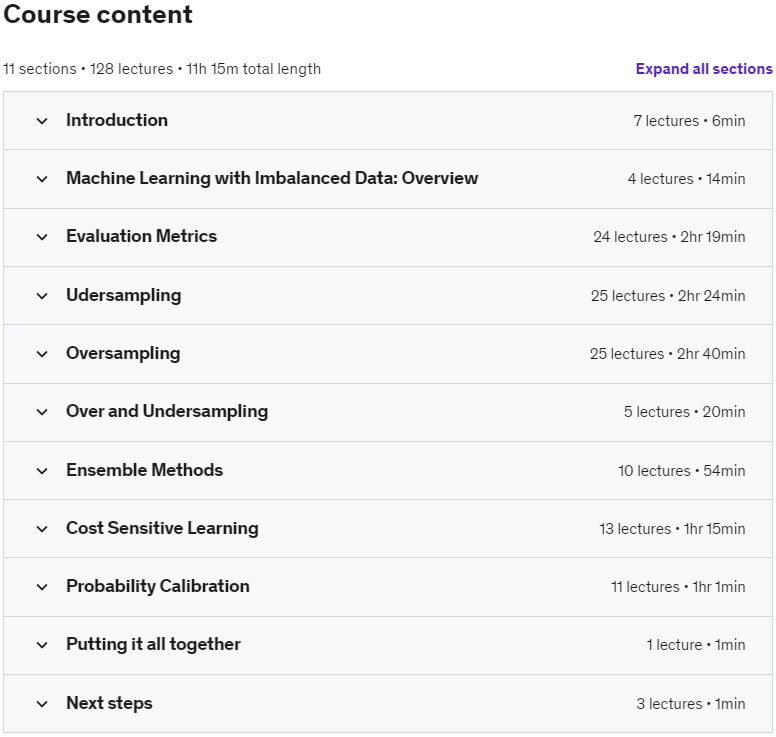The width and height of the screenshot is (776, 737).
Task: Click the 7 lectures • 6min label
Action: [x=689, y=120]
